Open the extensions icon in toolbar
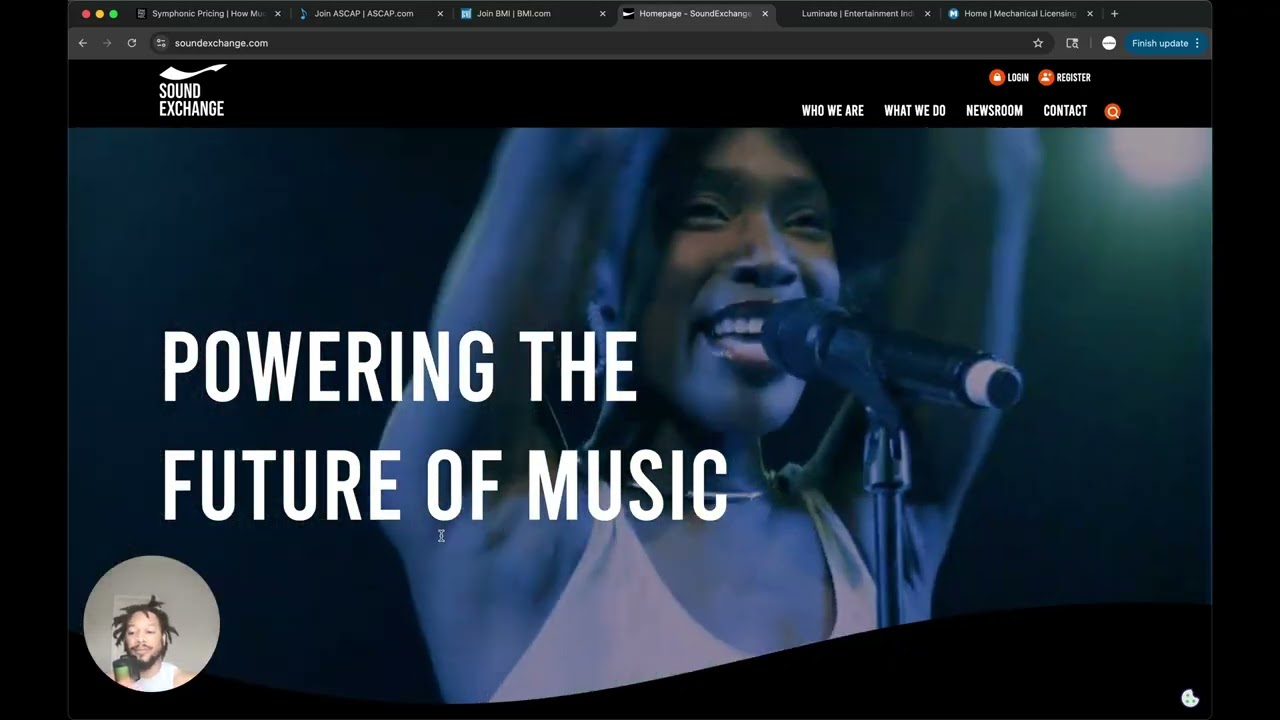 coord(1072,43)
